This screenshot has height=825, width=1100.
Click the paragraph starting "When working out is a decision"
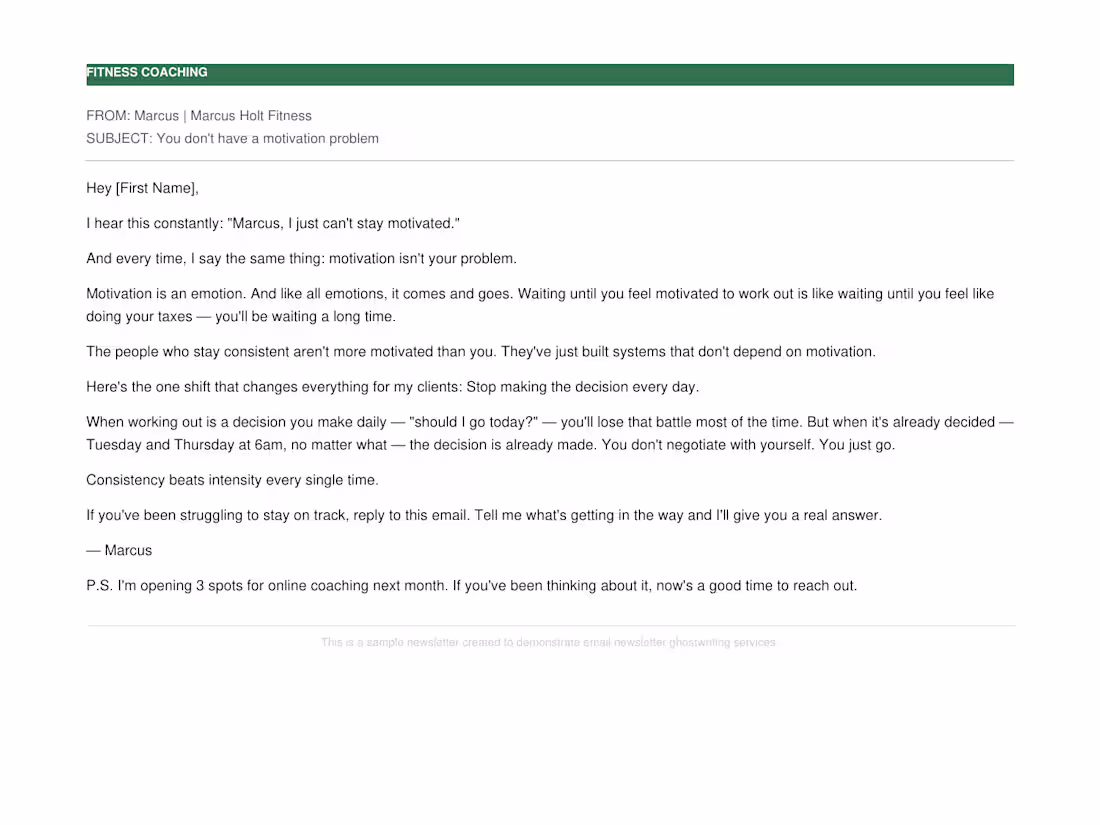click(x=549, y=434)
